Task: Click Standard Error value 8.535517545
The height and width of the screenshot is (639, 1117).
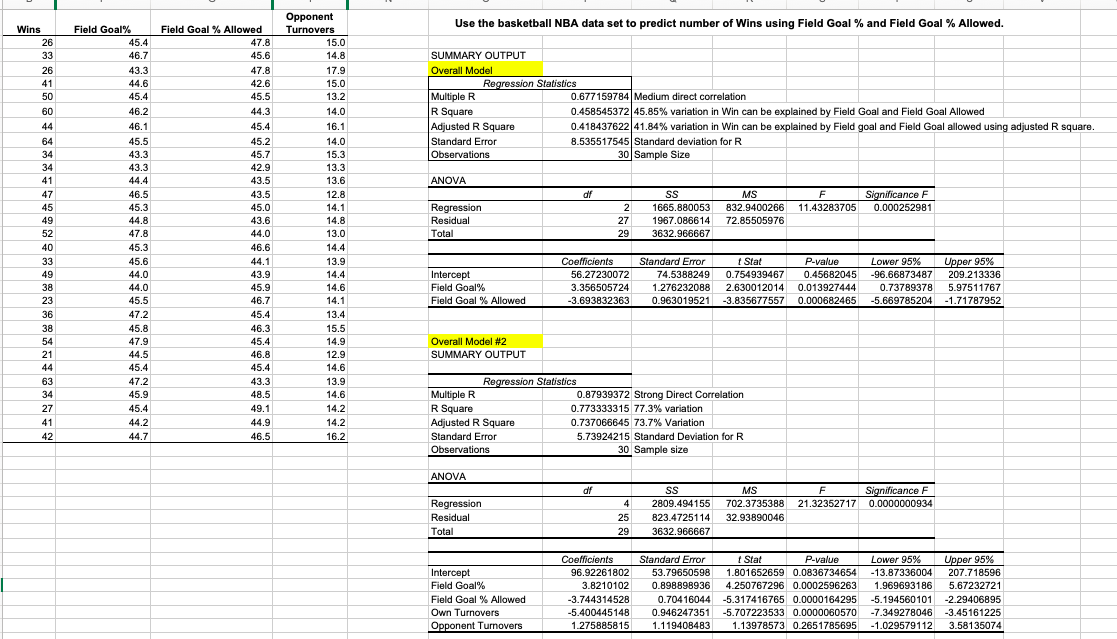Action: [x=600, y=142]
